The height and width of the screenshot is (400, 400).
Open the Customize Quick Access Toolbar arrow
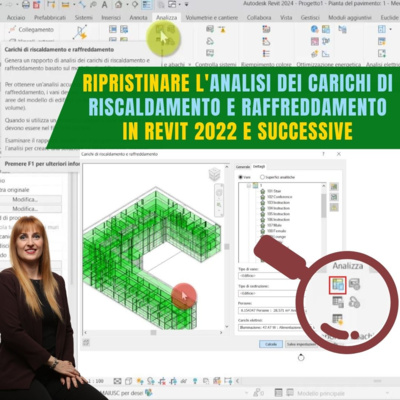187,5
